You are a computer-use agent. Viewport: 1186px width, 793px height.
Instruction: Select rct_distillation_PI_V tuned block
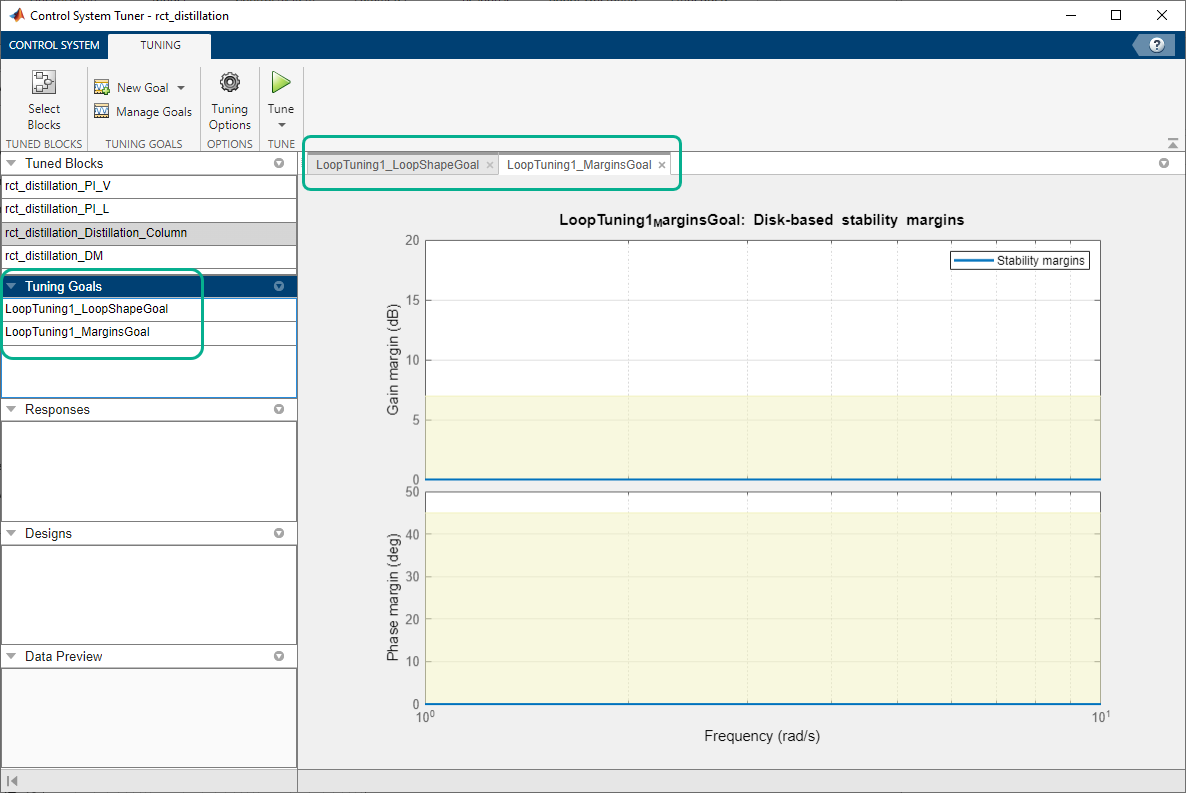pyautogui.click(x=149, y=186)
